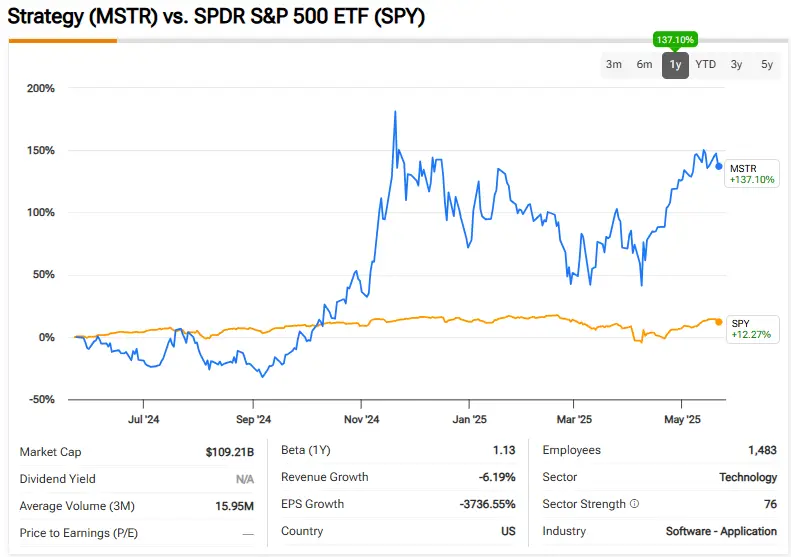791x557 pixels.
Task: Click the Sector Strength value 76
Action: point(770,504)
